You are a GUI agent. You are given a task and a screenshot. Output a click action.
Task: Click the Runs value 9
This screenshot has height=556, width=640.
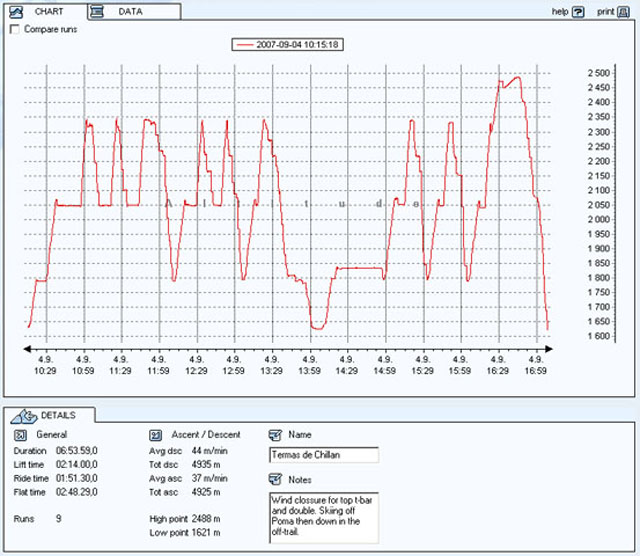click(59, 519)
